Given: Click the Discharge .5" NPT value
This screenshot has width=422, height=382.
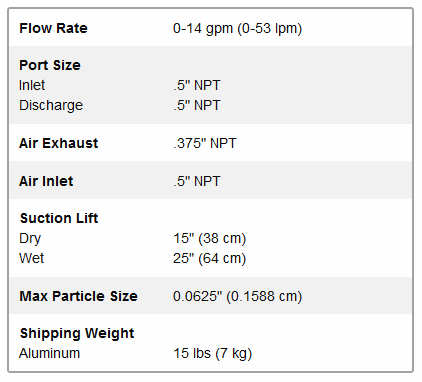Looking at the screenshot, I should (x=197, y=105).
